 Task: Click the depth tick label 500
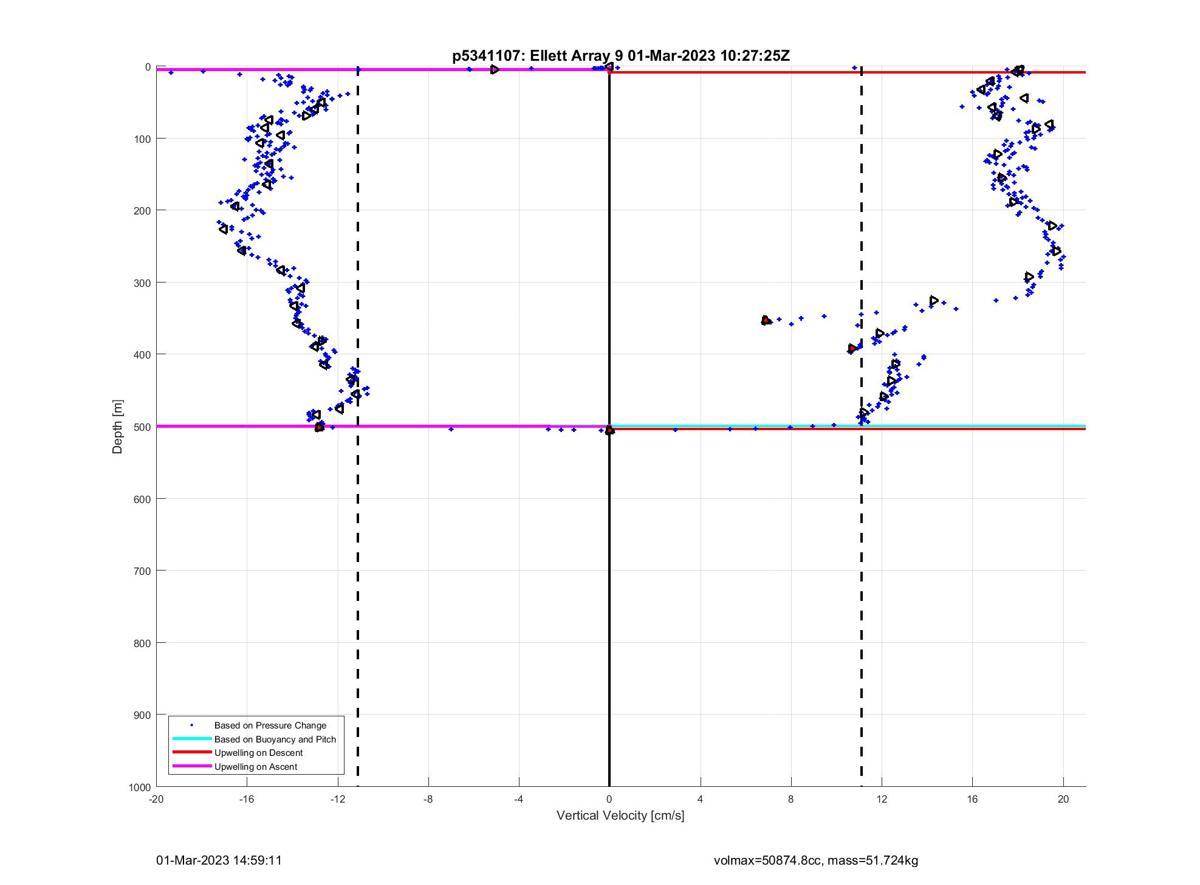(142, 427)
